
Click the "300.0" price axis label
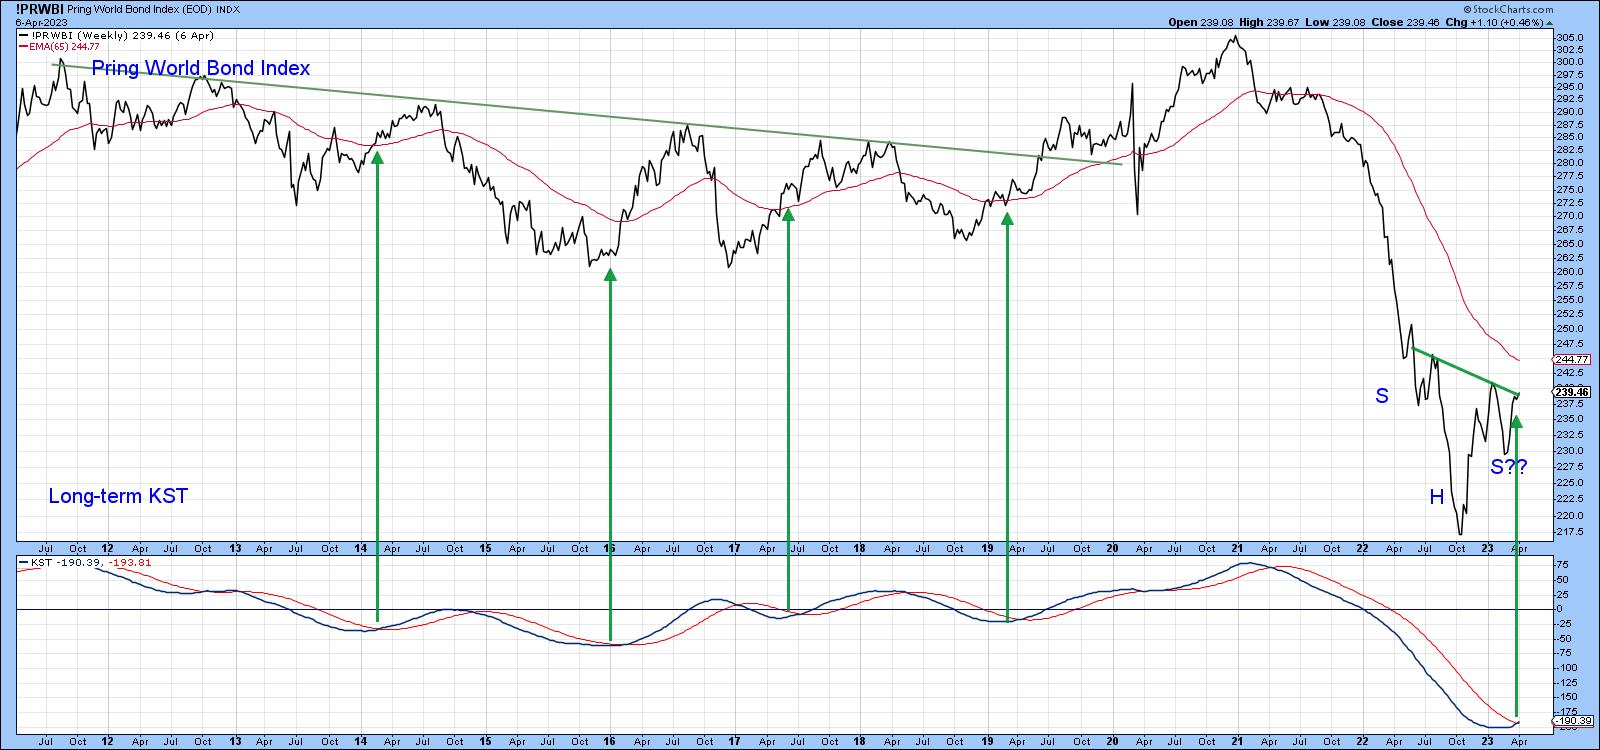point(1570,62)
